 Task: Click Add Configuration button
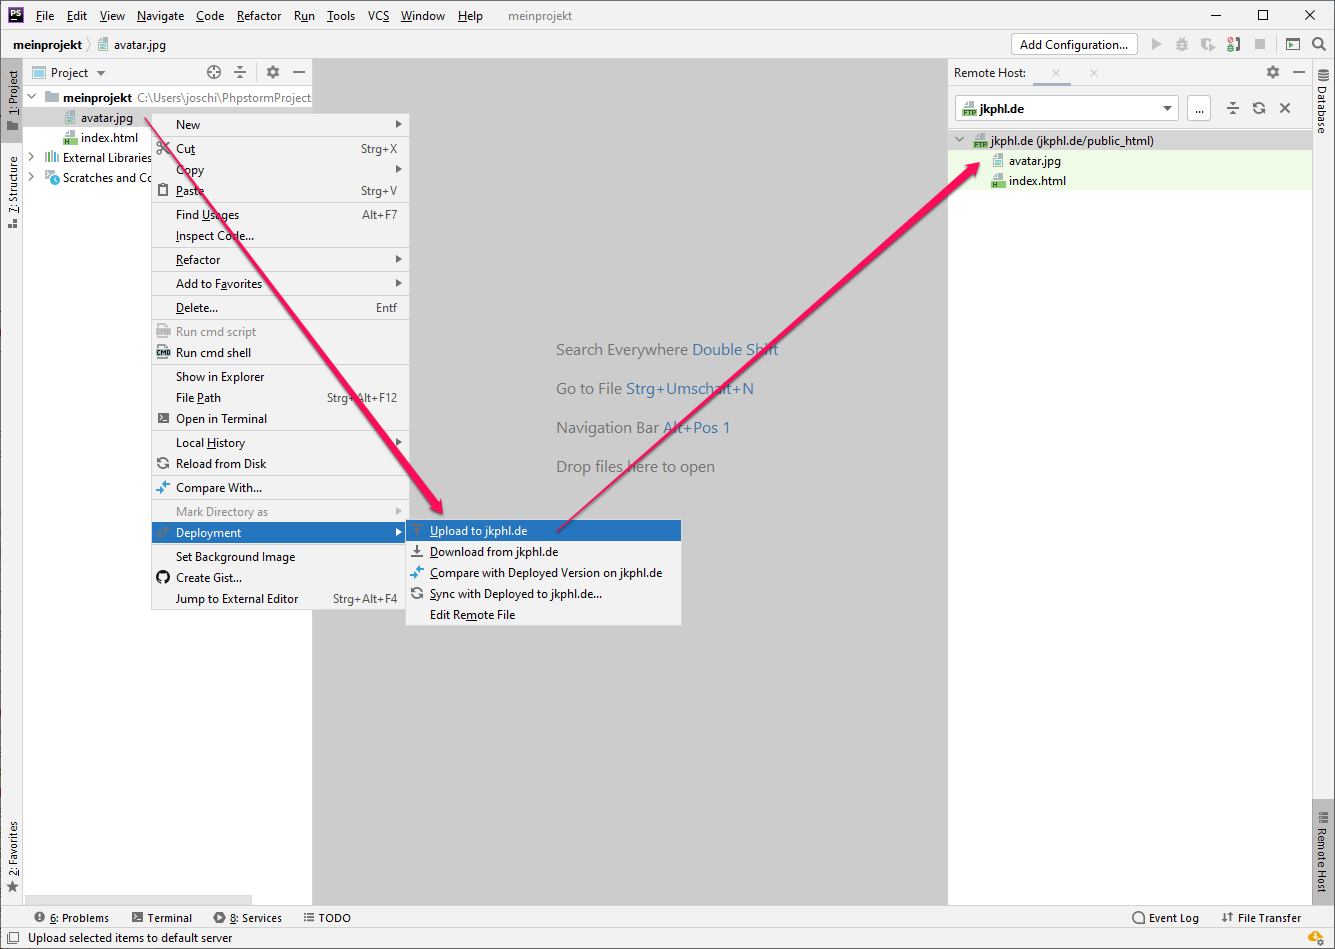[x=1073, y=44]
